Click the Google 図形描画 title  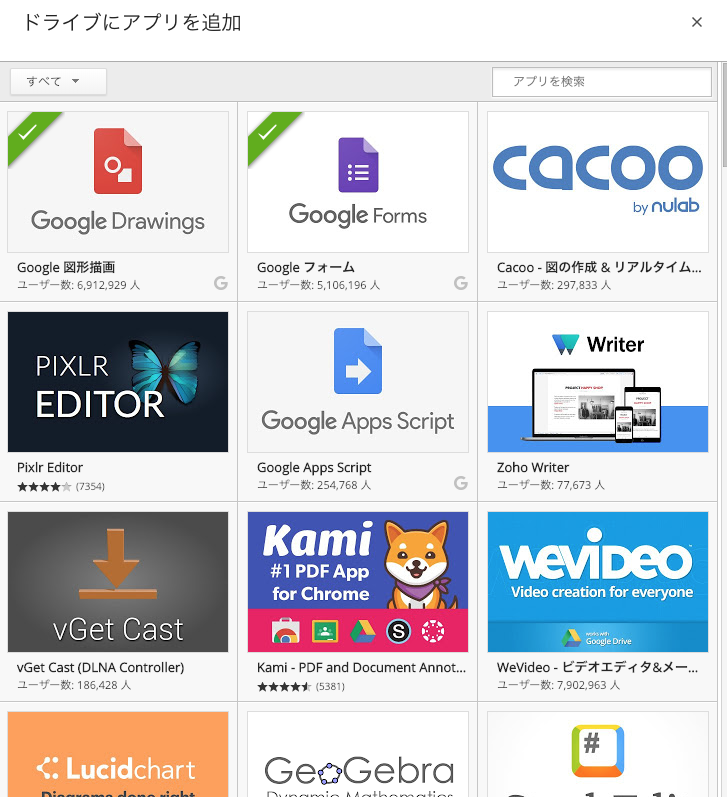pos(66,267)
